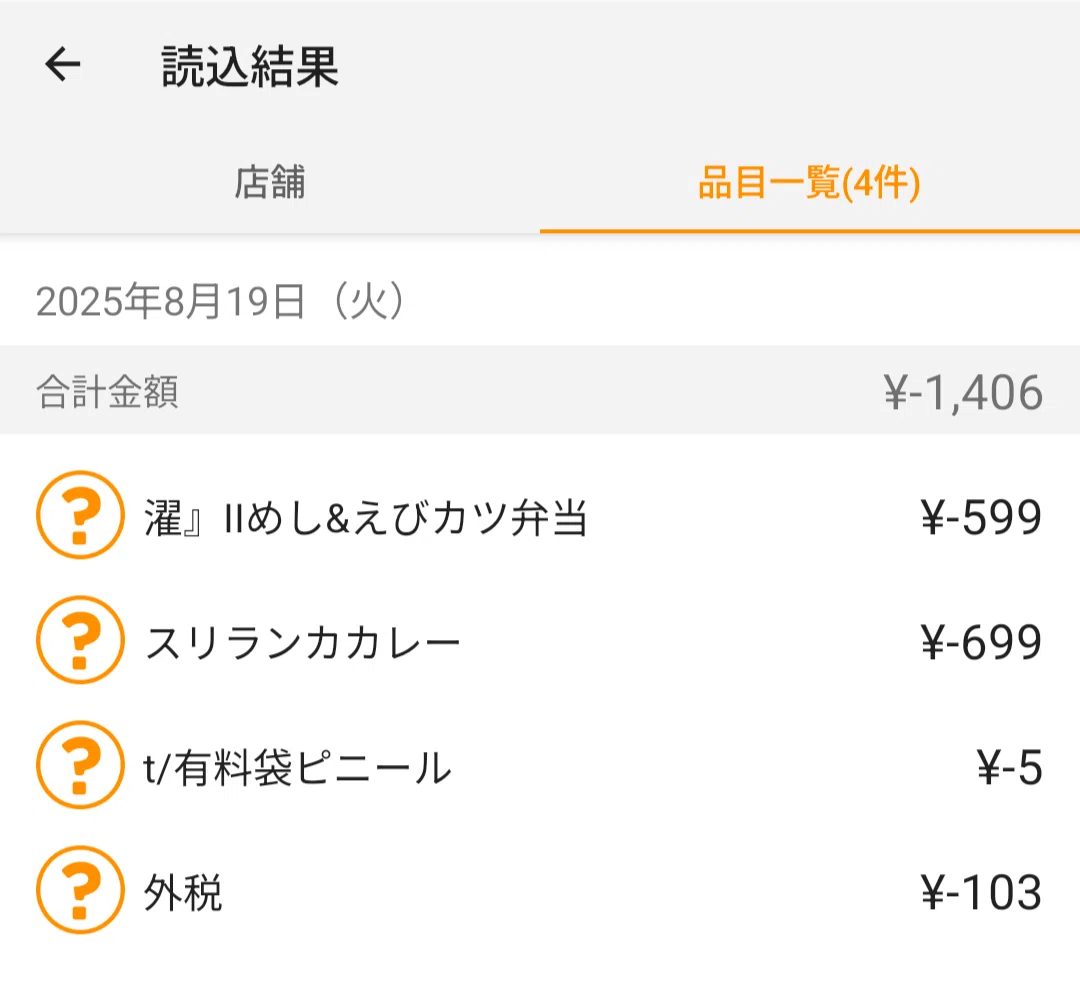
Task: Tap the total amount ¥-1,406
Action: pyautogui.click(x=964, y=393)
